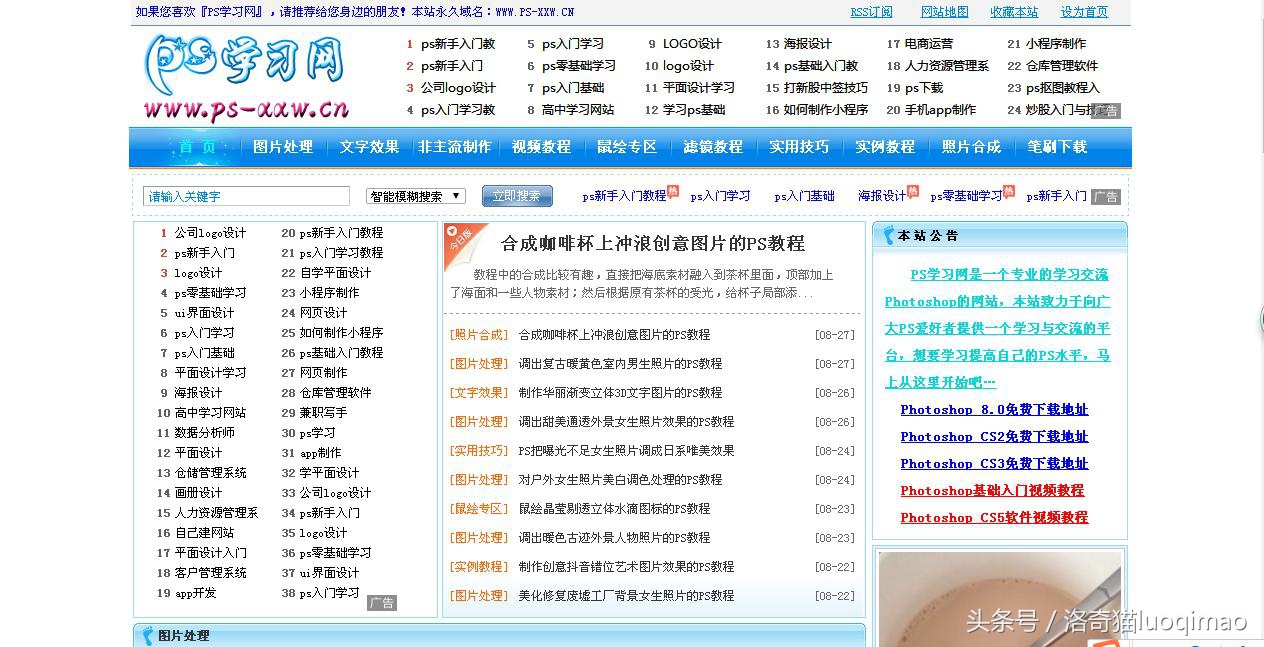1264x647 pixels.
Task: Open 笔刷下载 from the navigation bar
Action: [x=1056, y=147]
